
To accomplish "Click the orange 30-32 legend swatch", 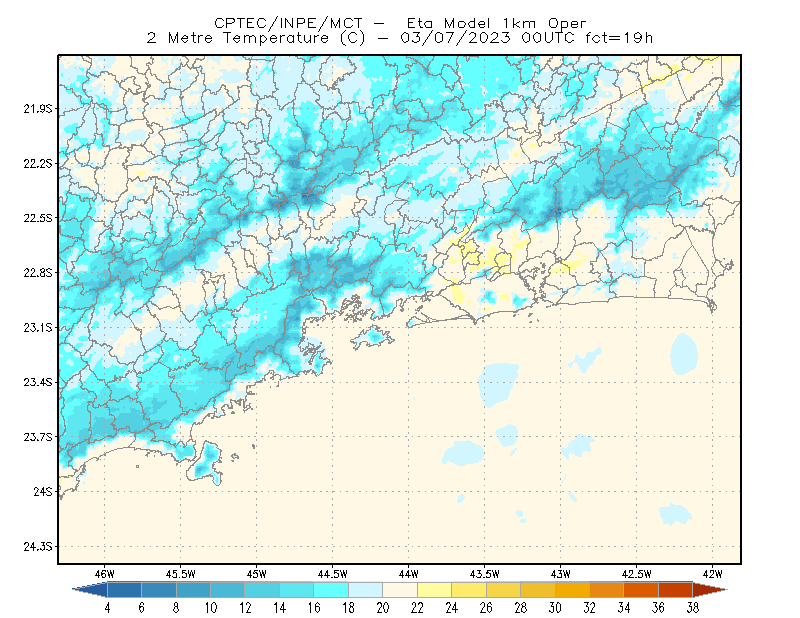I will 572,589.
